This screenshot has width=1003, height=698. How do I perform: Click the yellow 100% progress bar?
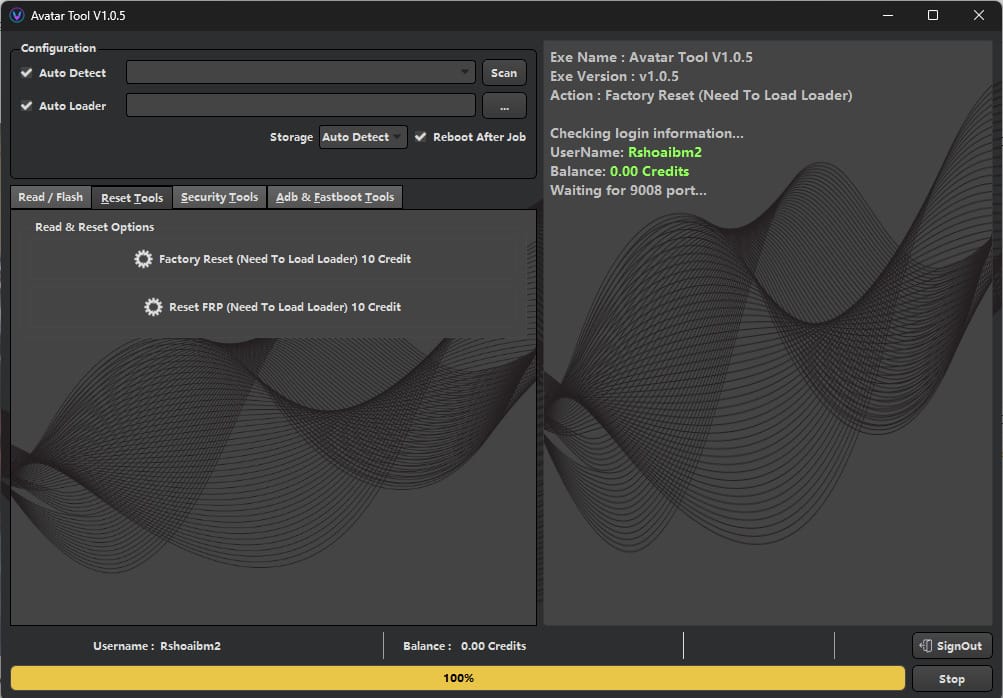458,678
